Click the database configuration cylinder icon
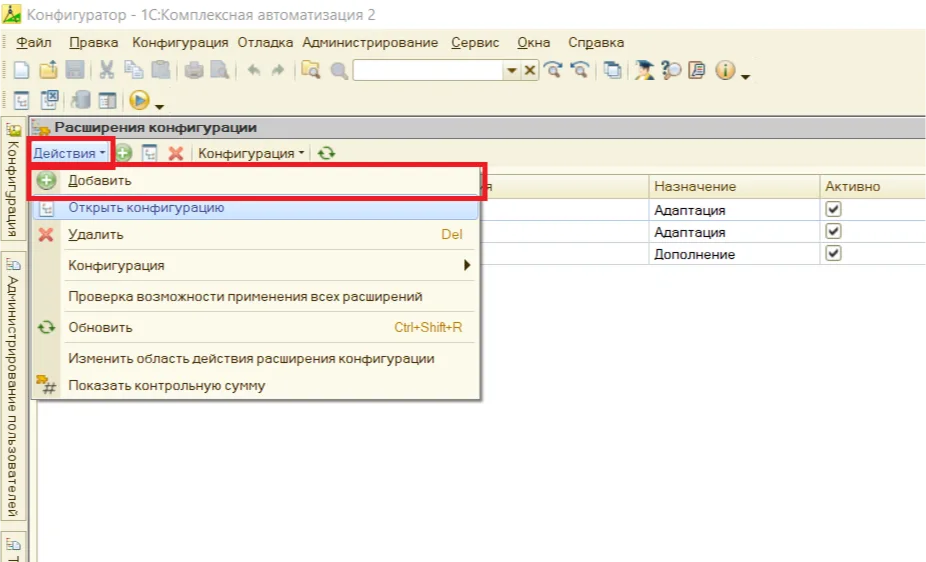This screenshot has width=926, height=562. [81, 100]
